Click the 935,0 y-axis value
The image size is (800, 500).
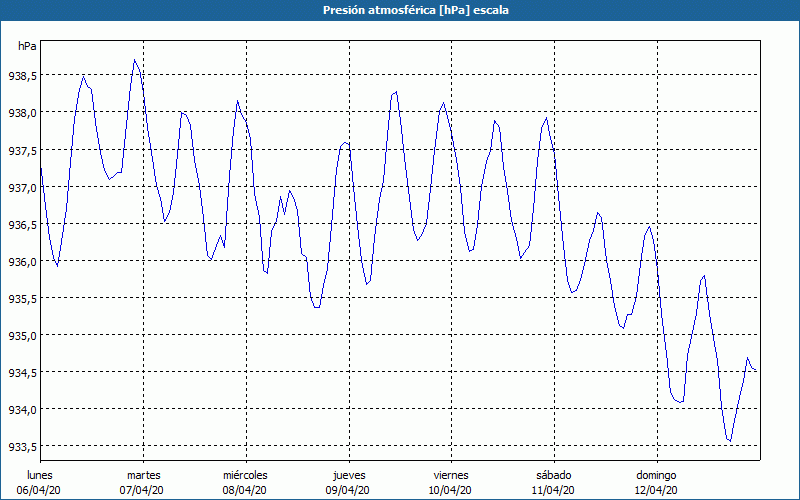pos(22,336)
